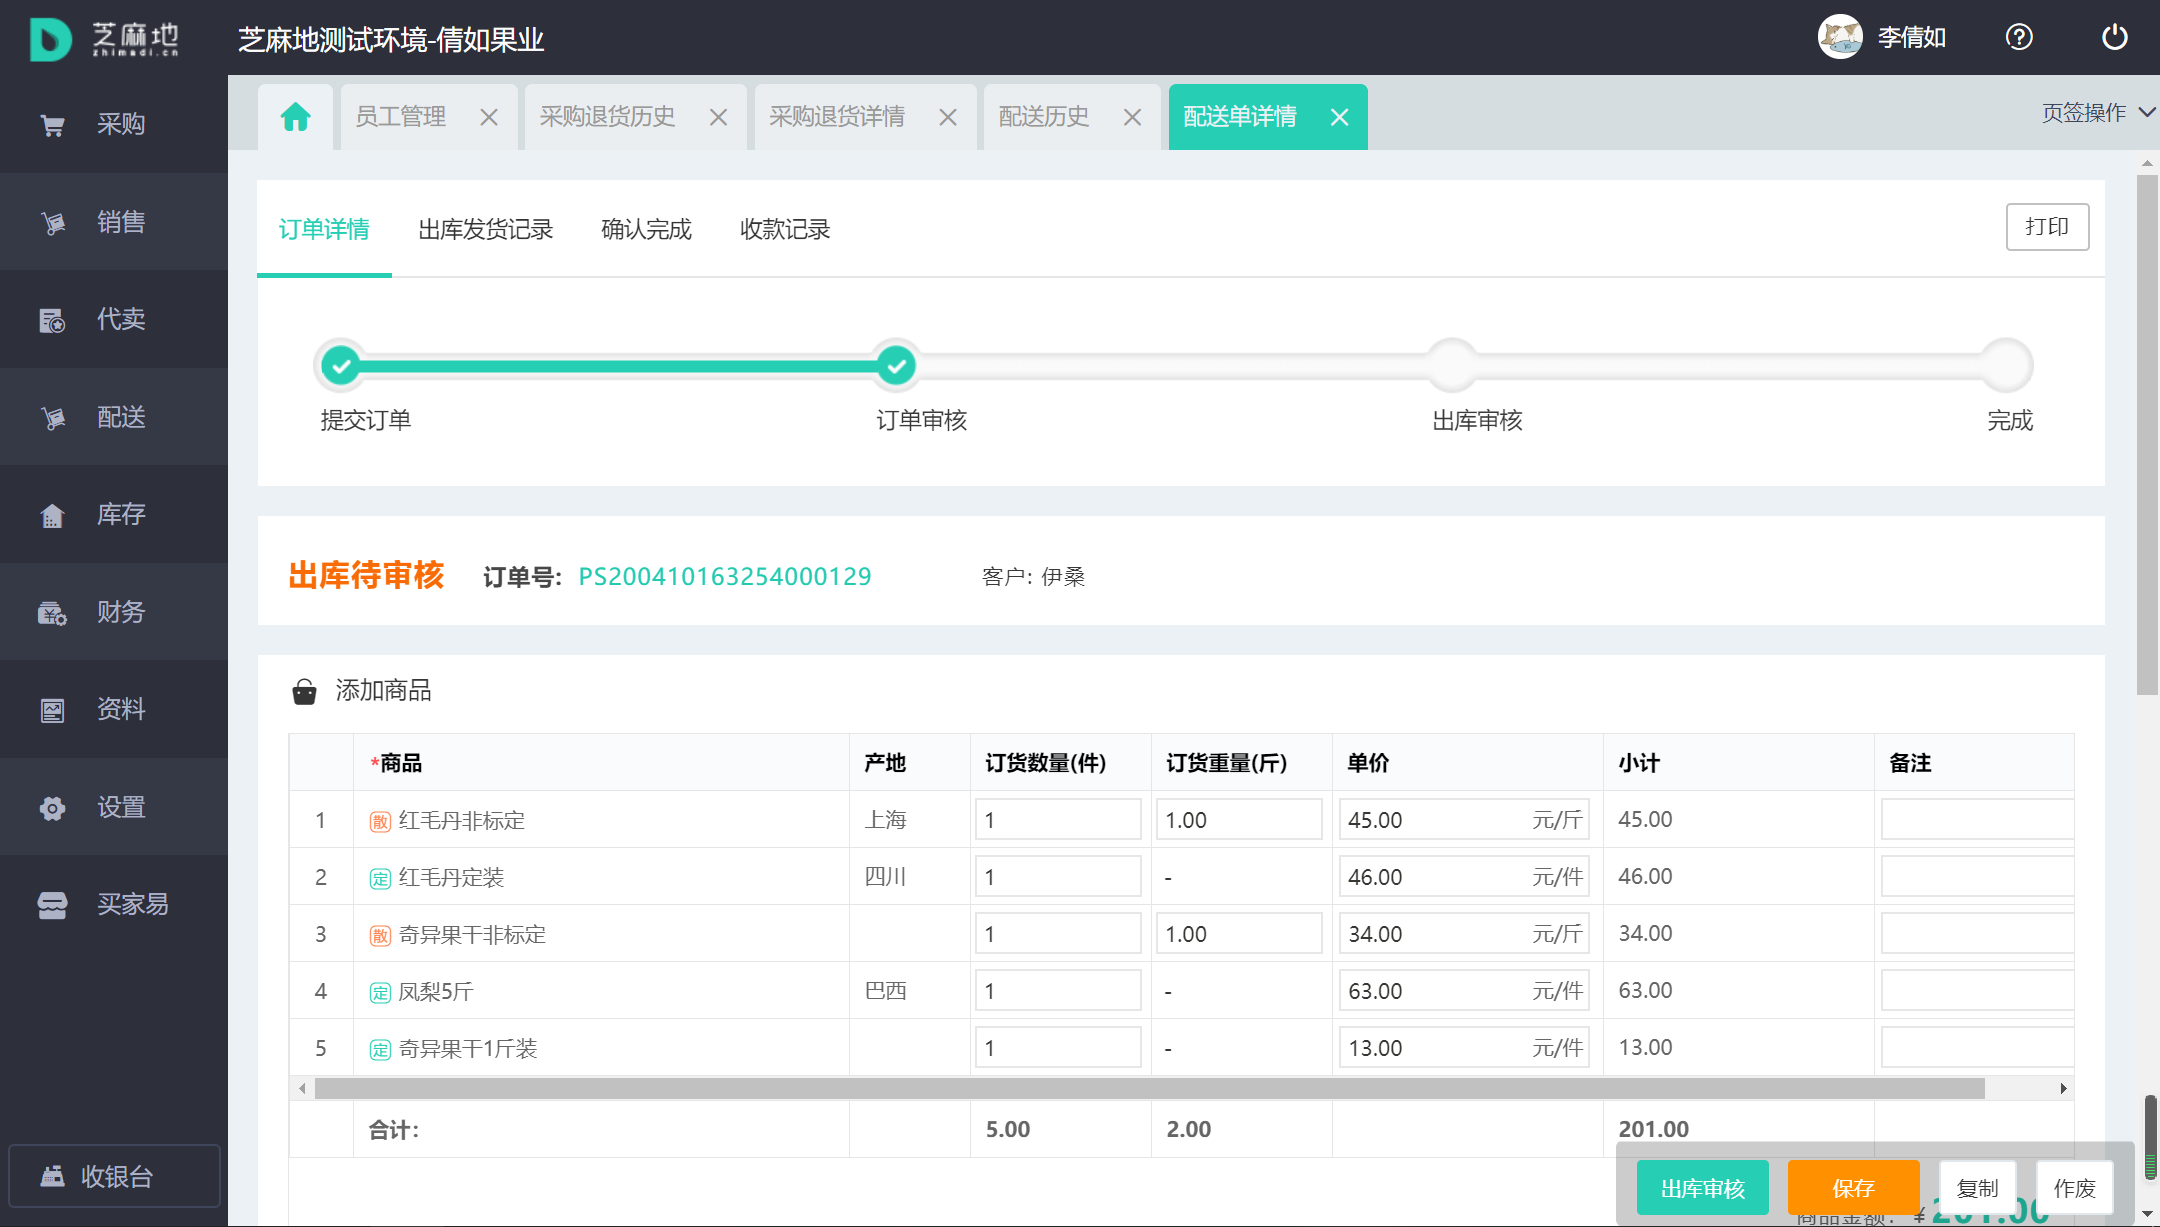Switch to the 采购退货详情 tab

tap(837, 117)
